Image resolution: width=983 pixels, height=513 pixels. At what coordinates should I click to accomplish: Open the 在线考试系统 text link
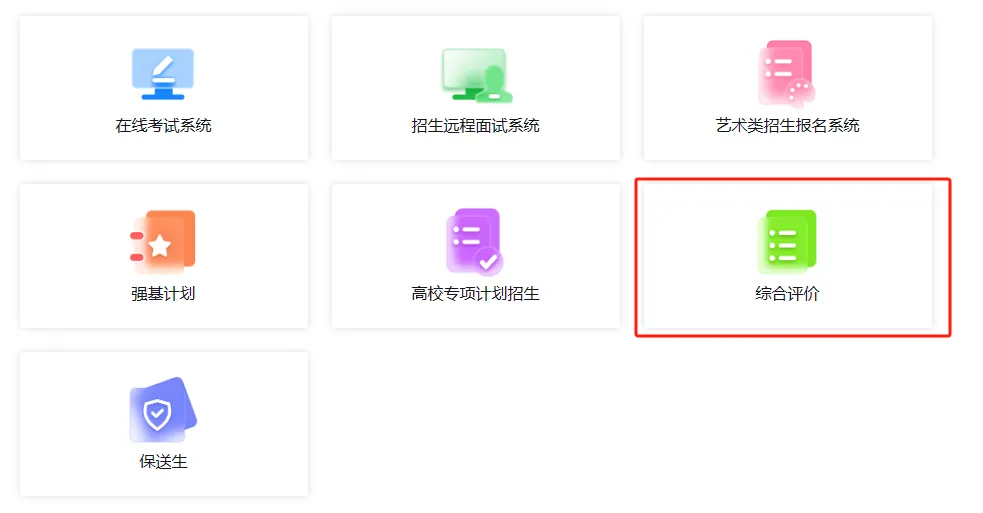pos(163,126)
